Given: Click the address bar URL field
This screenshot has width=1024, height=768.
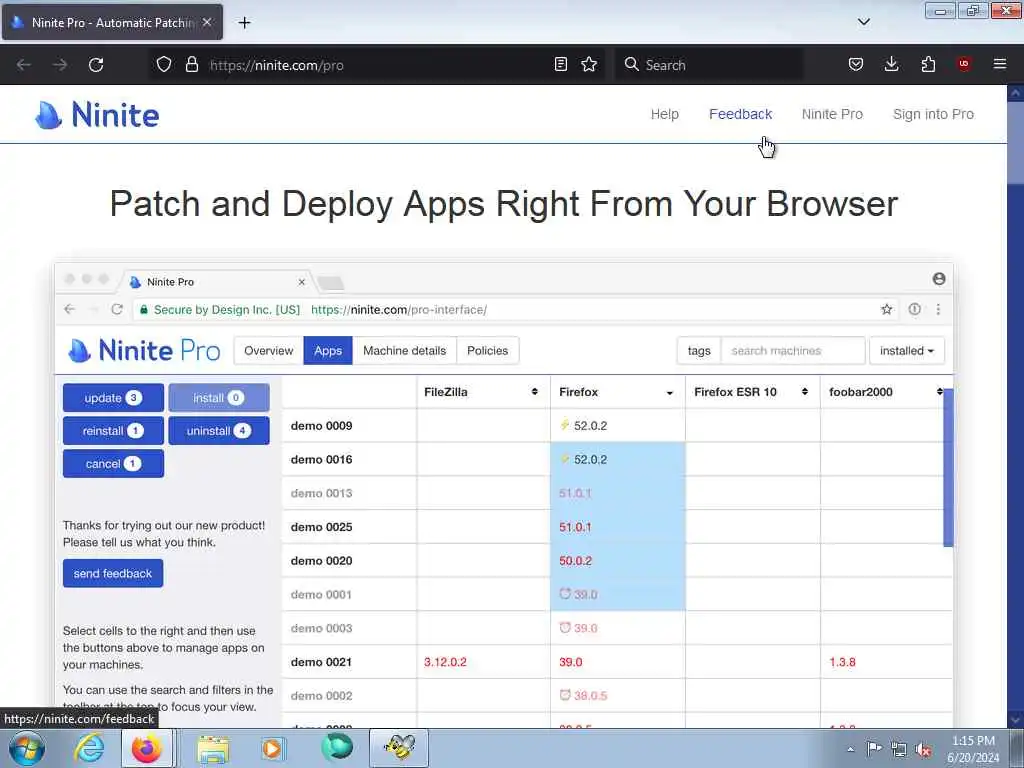Looking at the screenshot, I should pos(379,65).
